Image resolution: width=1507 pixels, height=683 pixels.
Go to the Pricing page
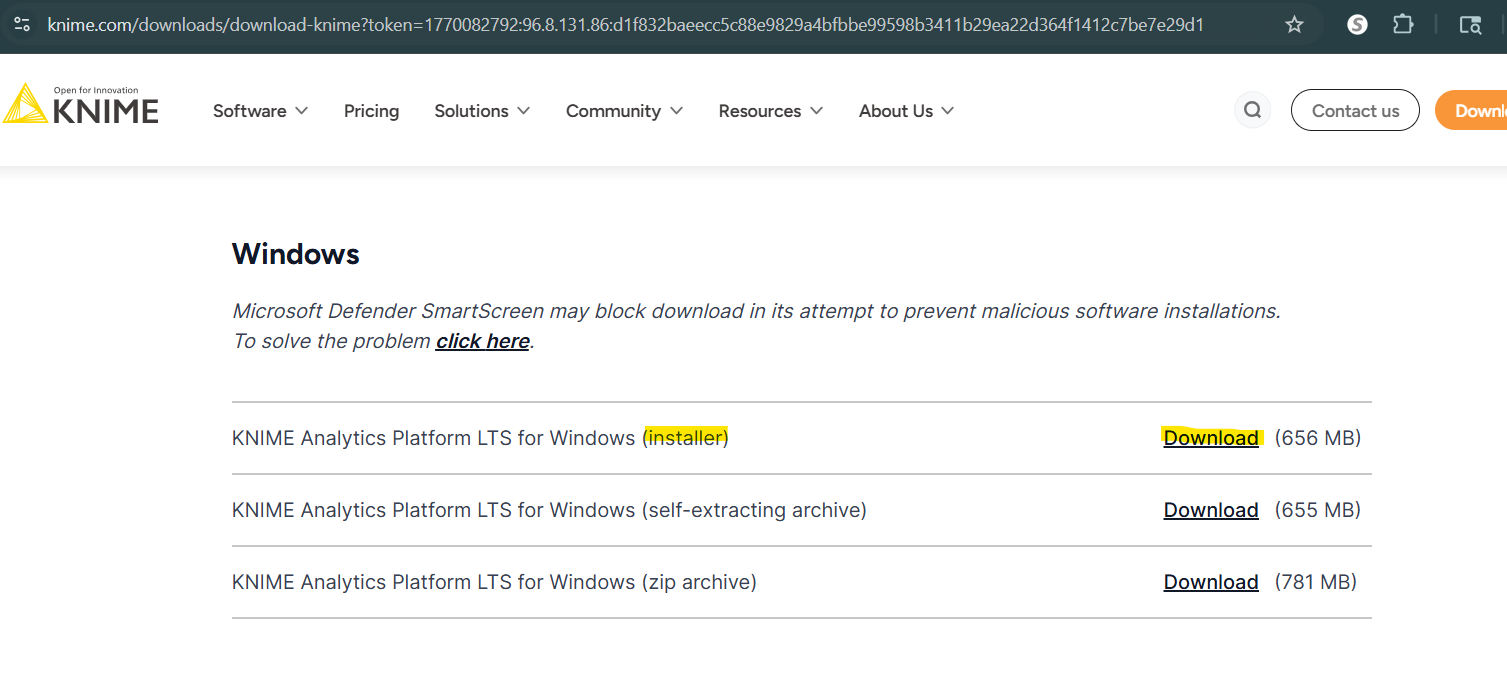tap(371, 111)
